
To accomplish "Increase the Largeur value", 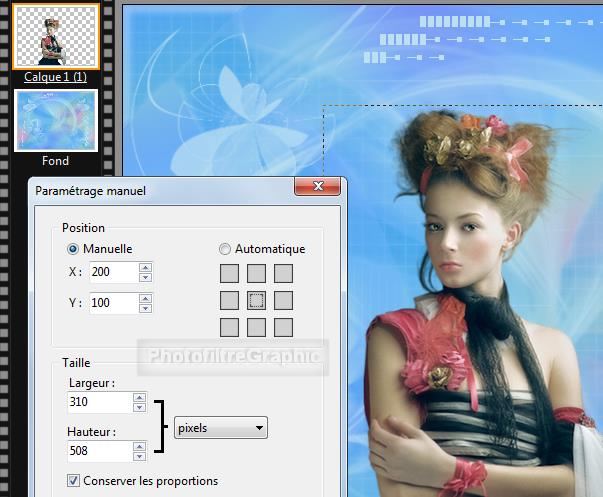I will pos(140,397).
